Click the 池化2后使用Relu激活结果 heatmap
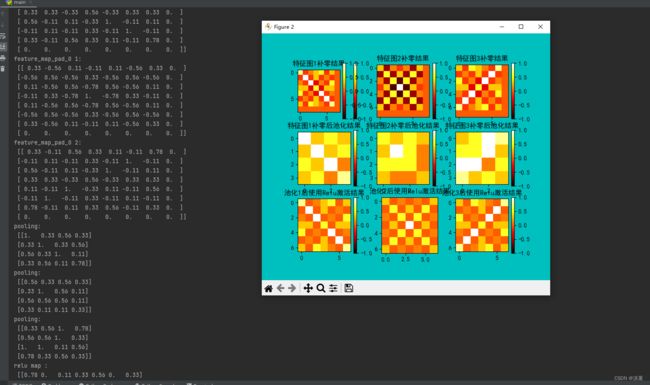 click(x=410, y=225)
